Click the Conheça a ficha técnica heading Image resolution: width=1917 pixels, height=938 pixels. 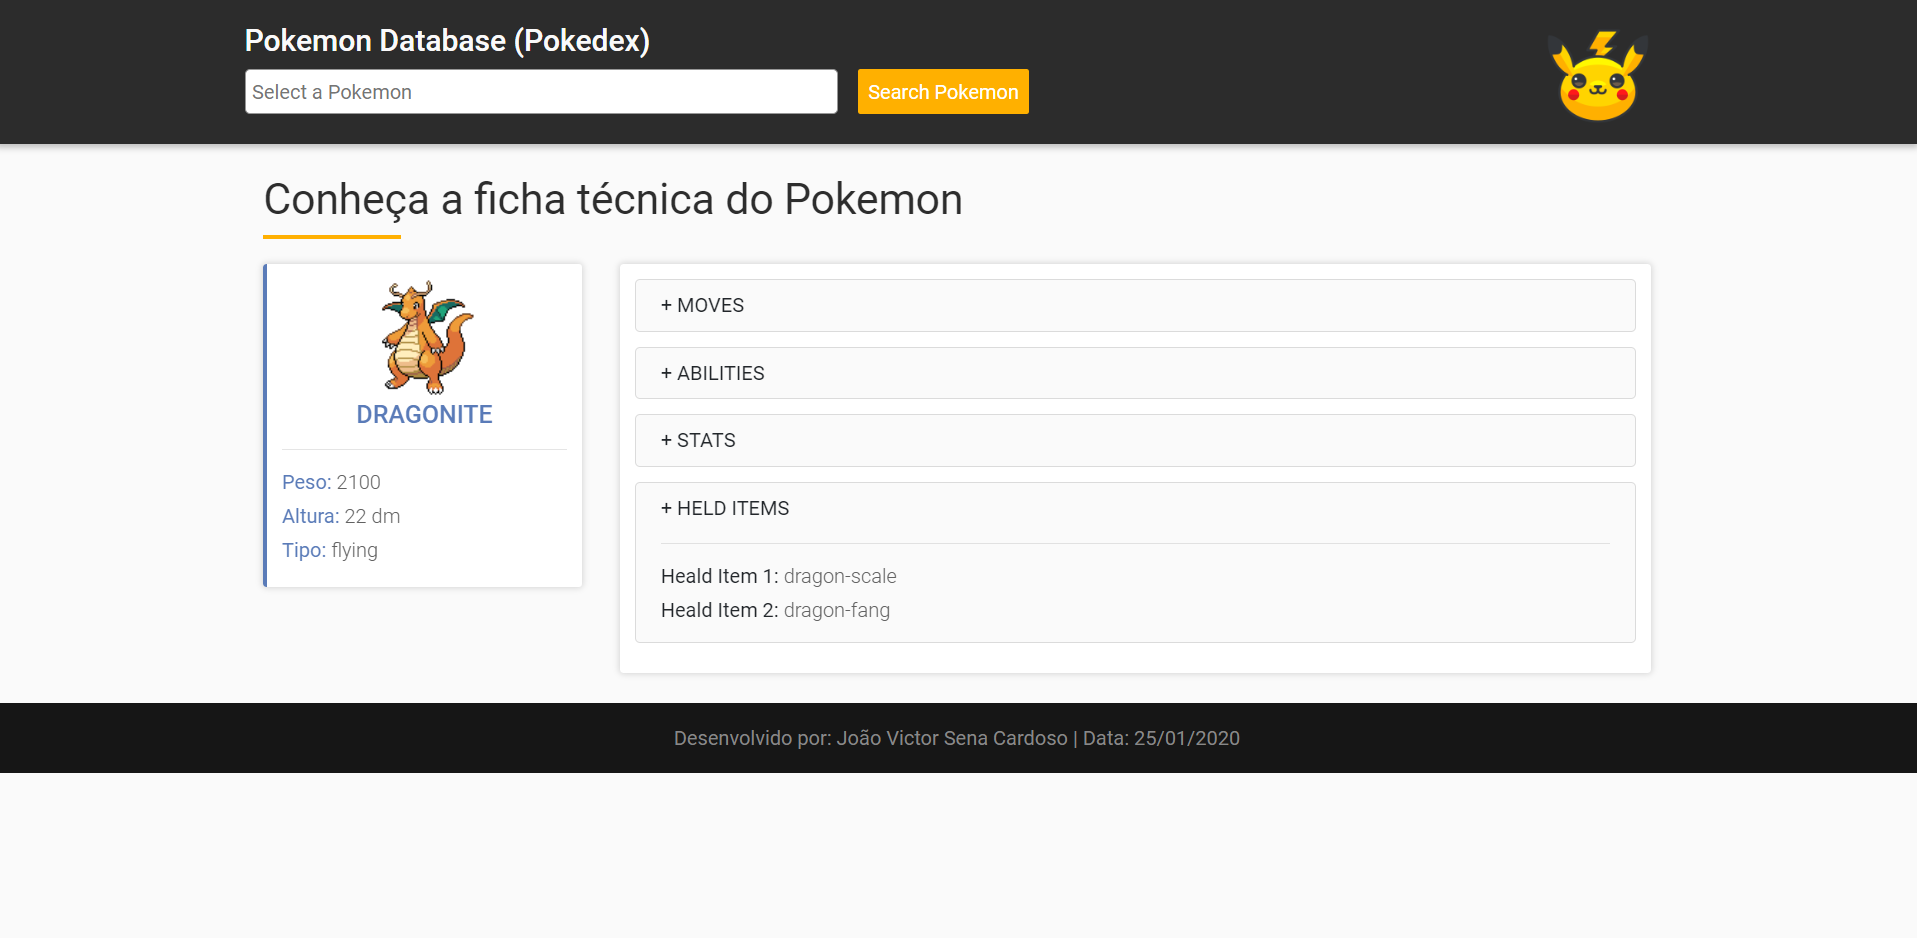click(x=613, y=199)
